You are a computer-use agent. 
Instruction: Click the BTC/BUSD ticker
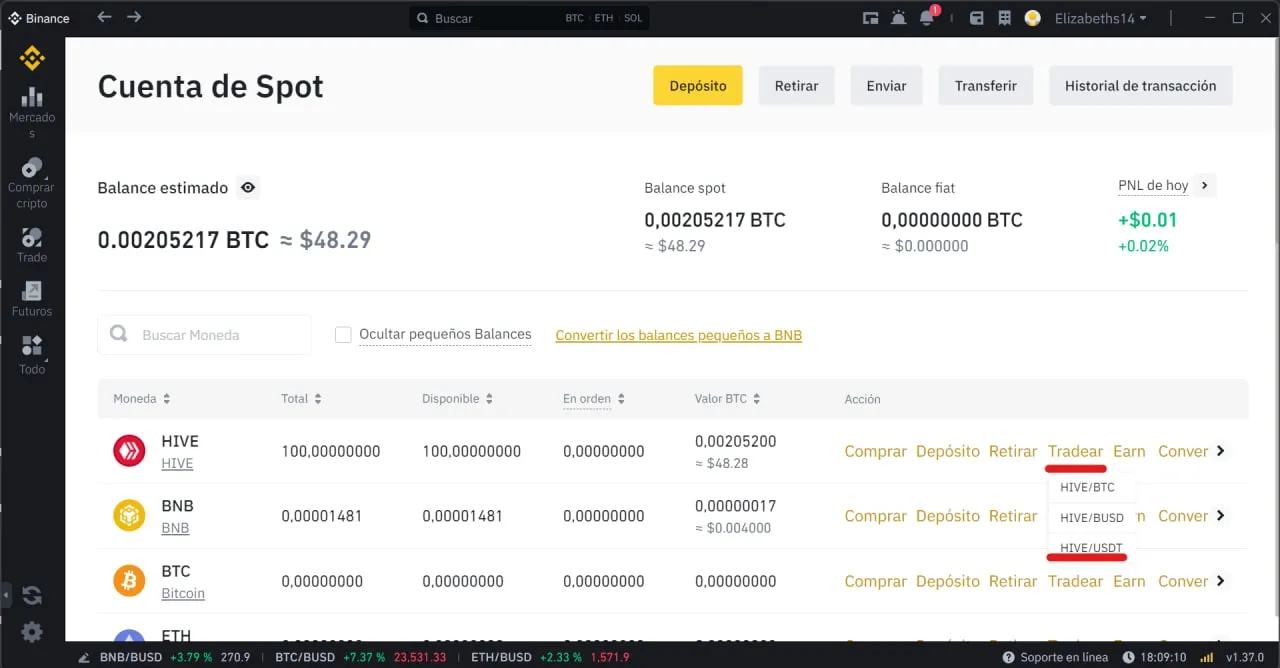pyautogui.click(x=360, y=658)
